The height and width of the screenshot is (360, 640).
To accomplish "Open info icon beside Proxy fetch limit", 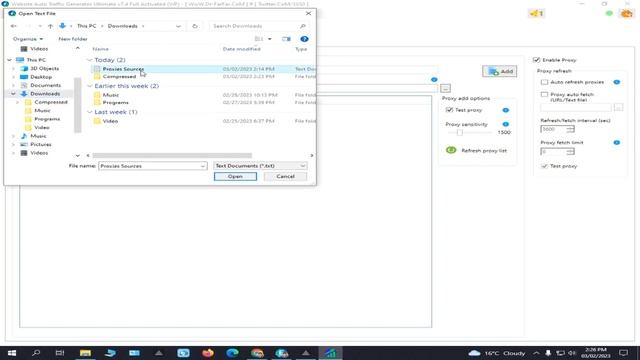I will (x=616, y=142).
